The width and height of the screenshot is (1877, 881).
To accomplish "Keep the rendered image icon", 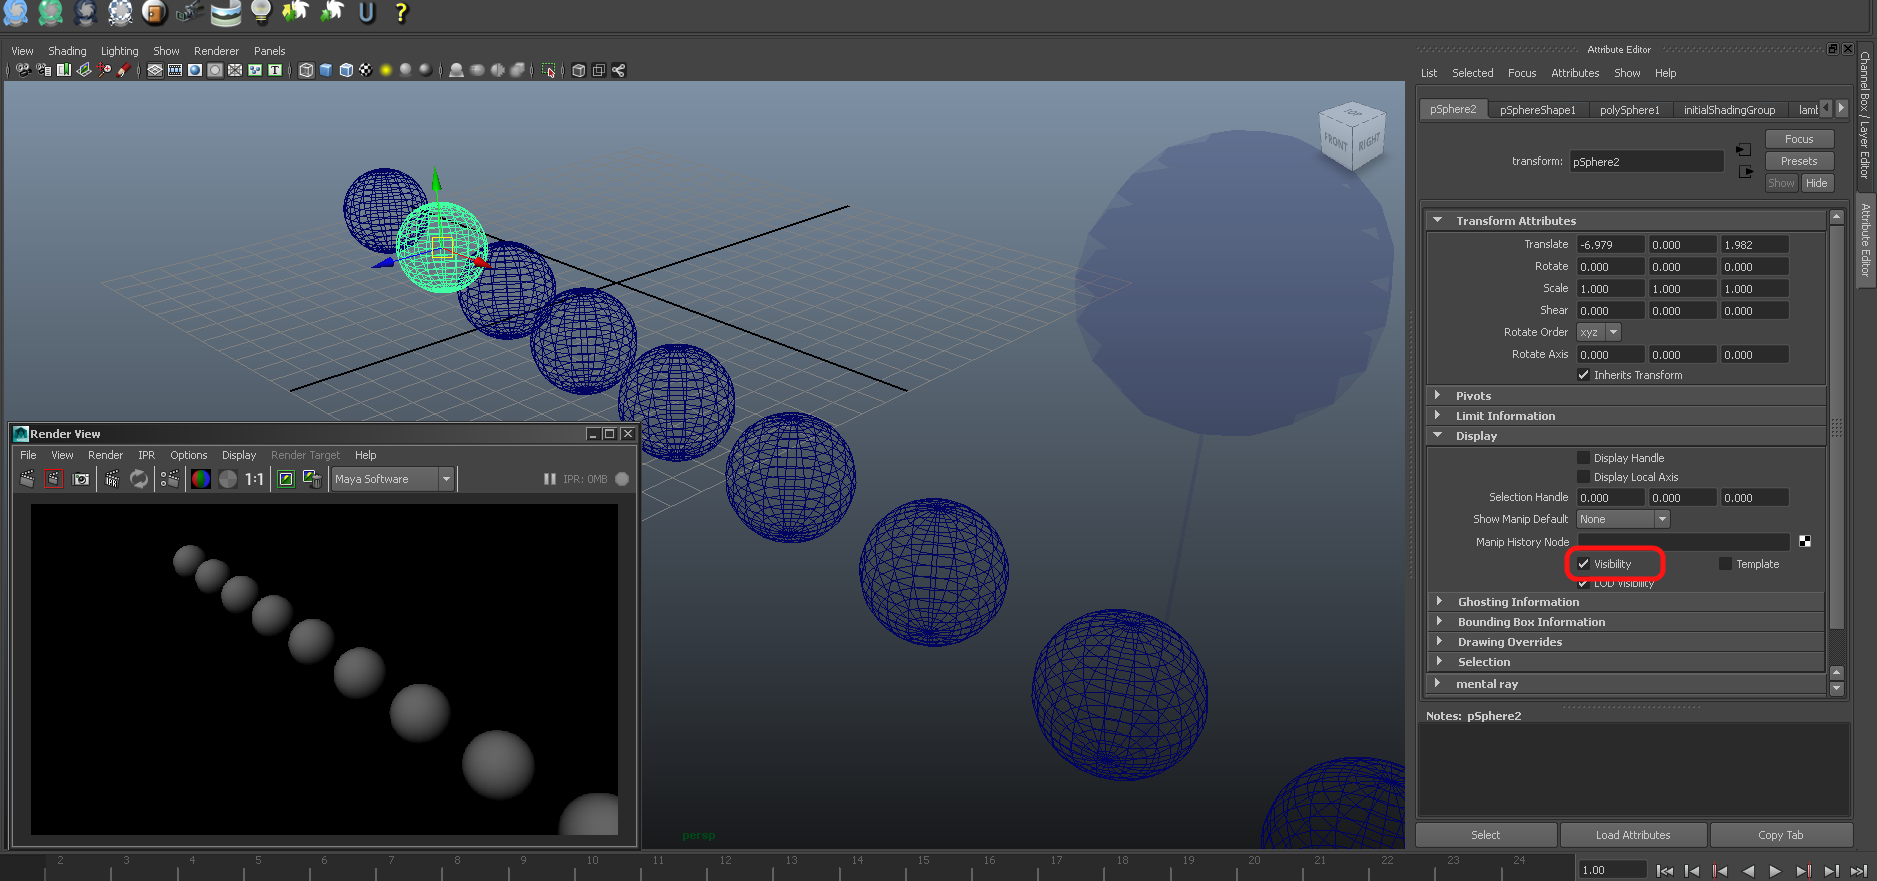I will tap(286, 479).
